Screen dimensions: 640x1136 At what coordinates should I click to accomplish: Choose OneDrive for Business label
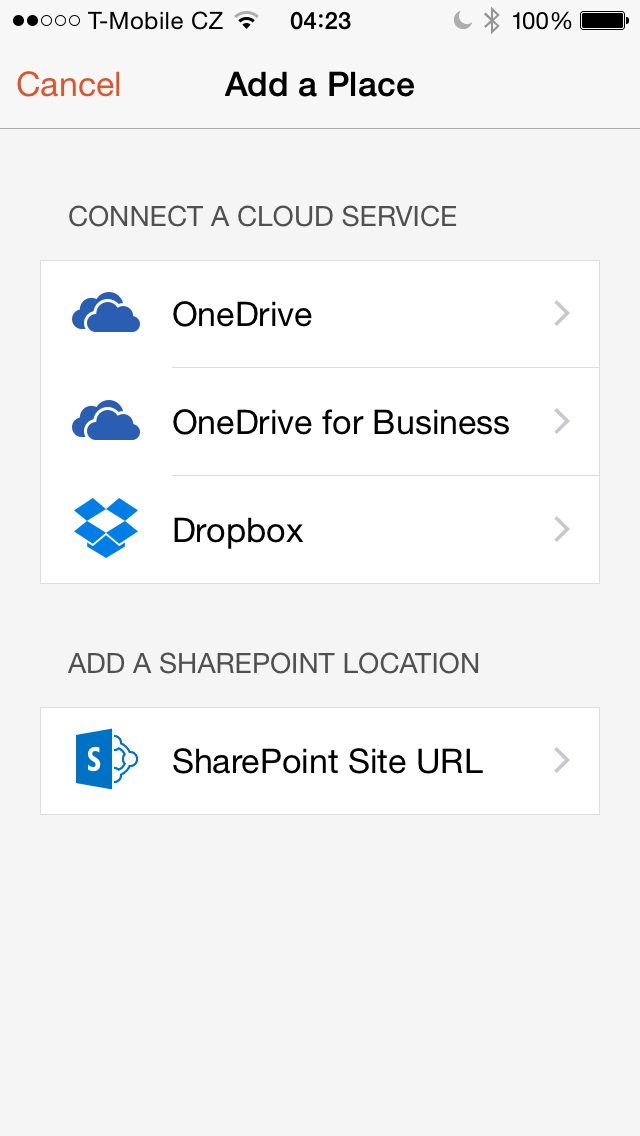coord(341,422)
